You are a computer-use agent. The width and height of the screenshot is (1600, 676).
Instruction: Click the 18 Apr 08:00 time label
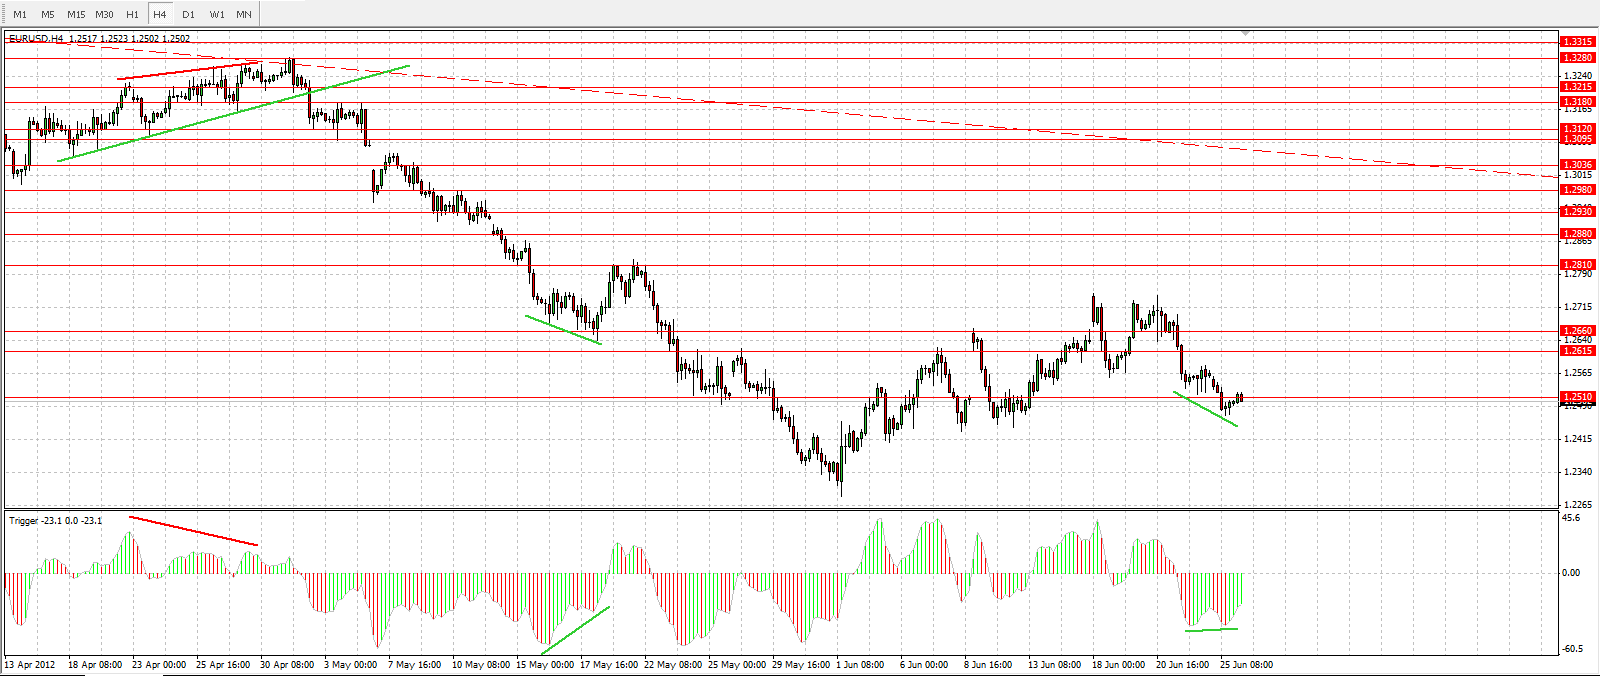tap(95, 664)
